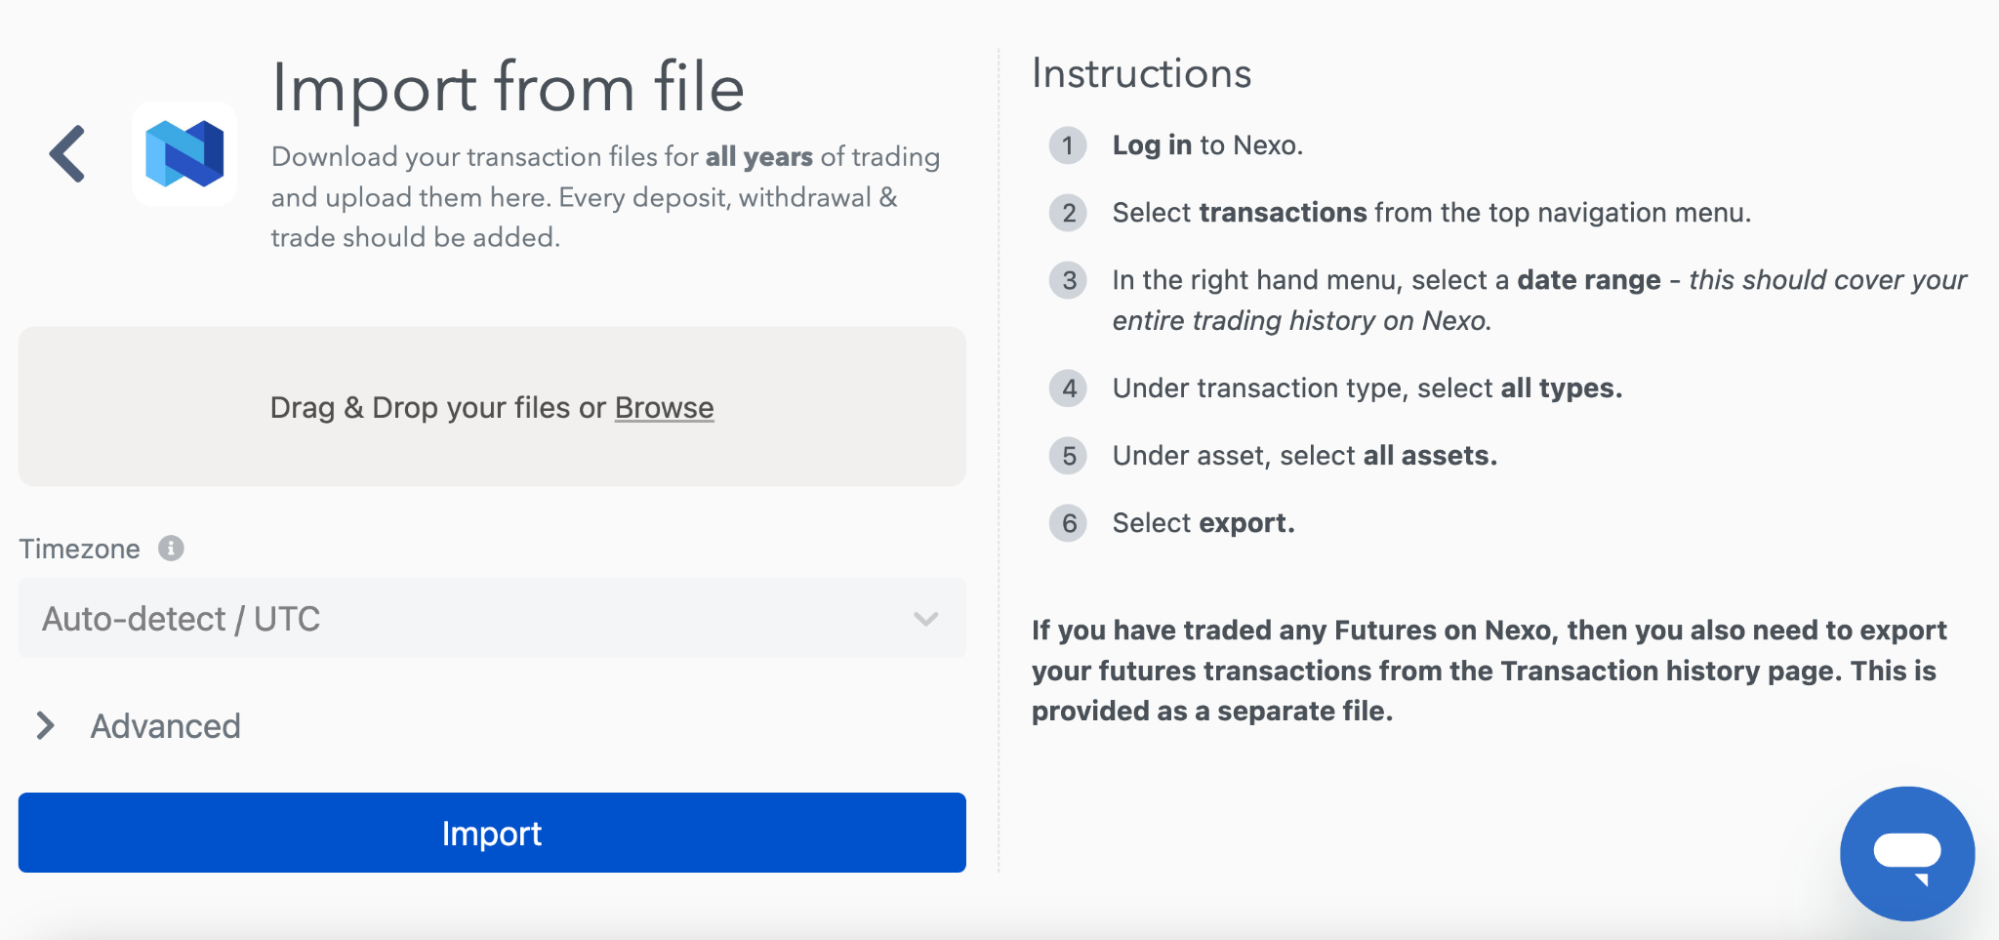This screenshot has width=1999, height=940.
Task: Click the step 6 number badge
Action: coord(1068,523)
